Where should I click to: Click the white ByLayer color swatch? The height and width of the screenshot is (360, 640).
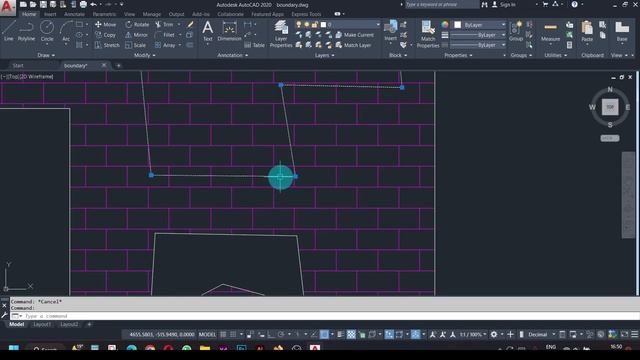click(x=458, y=25)
